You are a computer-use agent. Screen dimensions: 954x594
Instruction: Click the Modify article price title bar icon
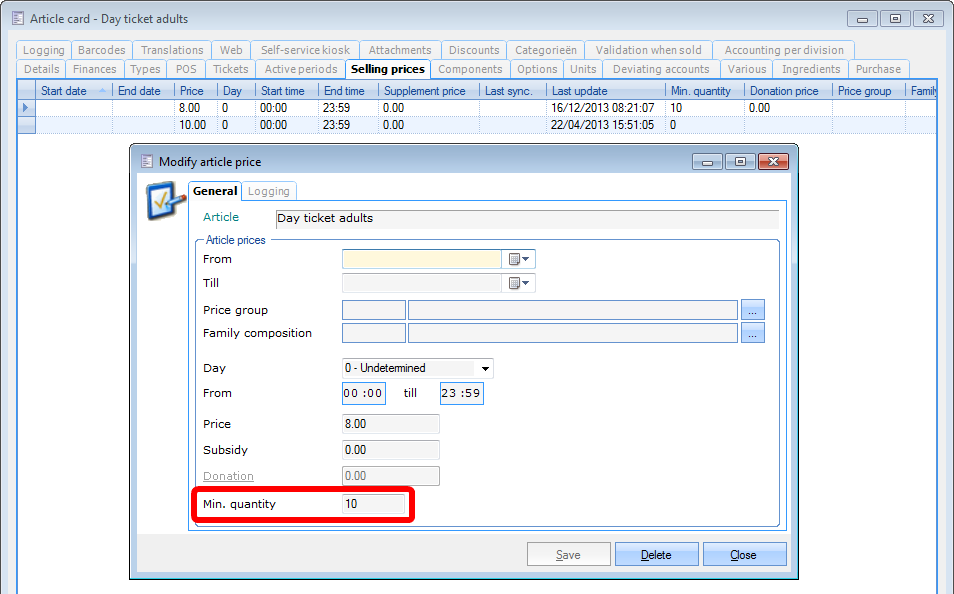click(x=147, y=161)
